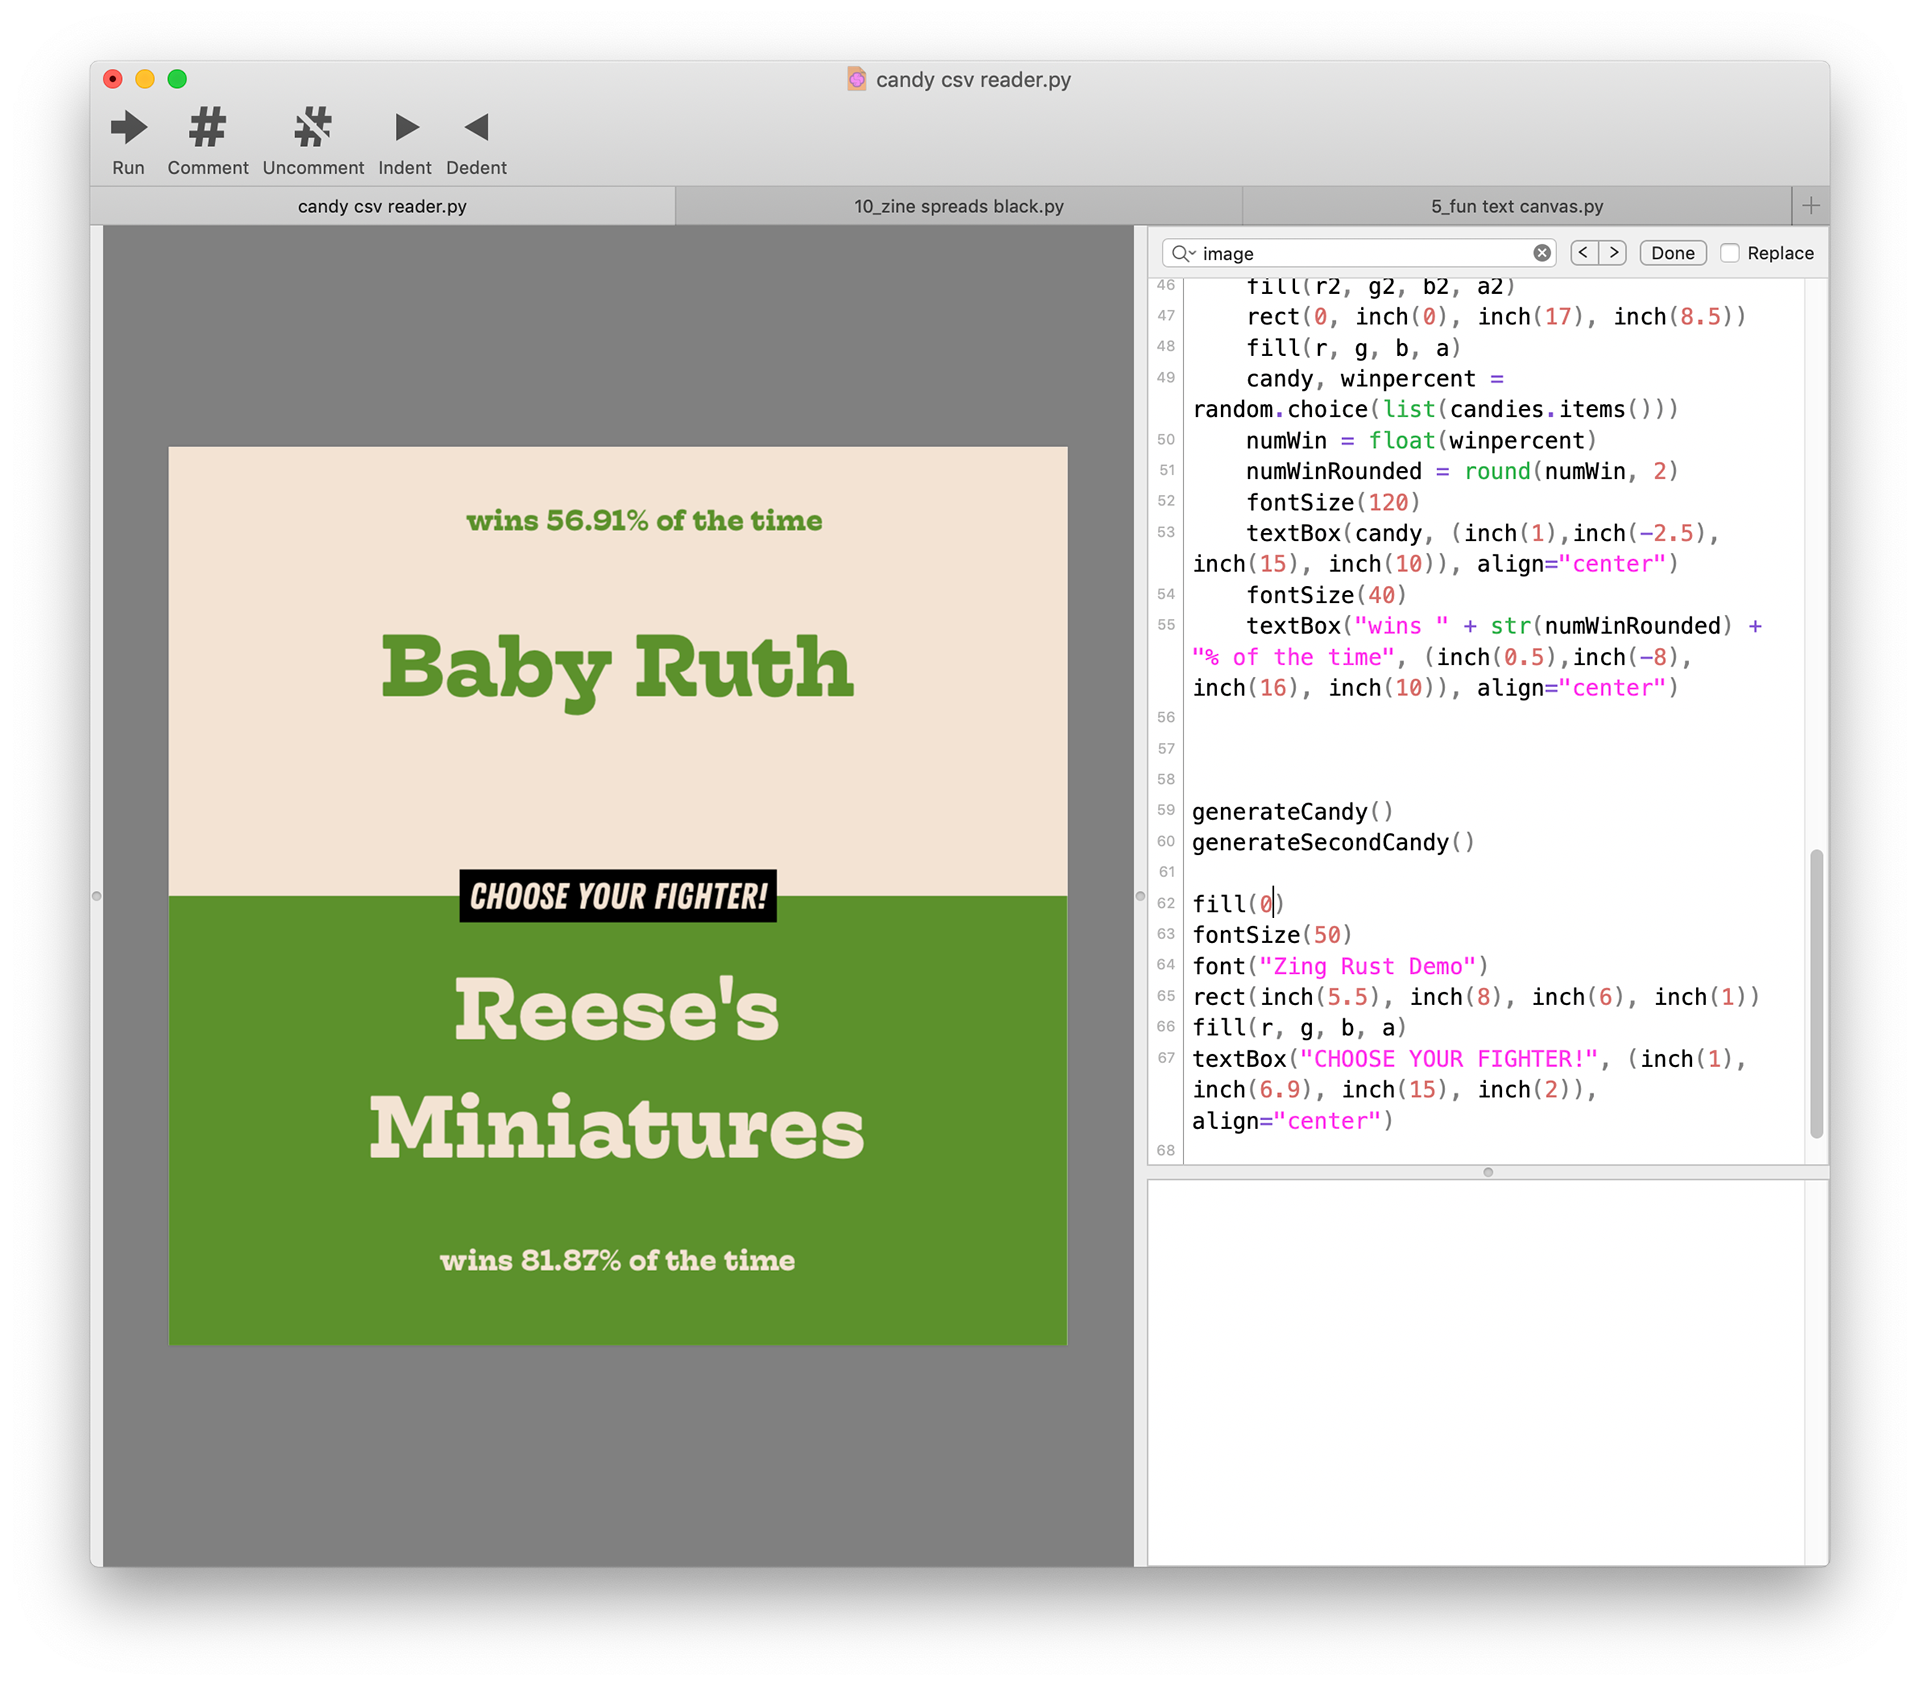Go to next search match
Image resolution: width=1920 pixels, height=1686 pixels.
point(1613,253)
